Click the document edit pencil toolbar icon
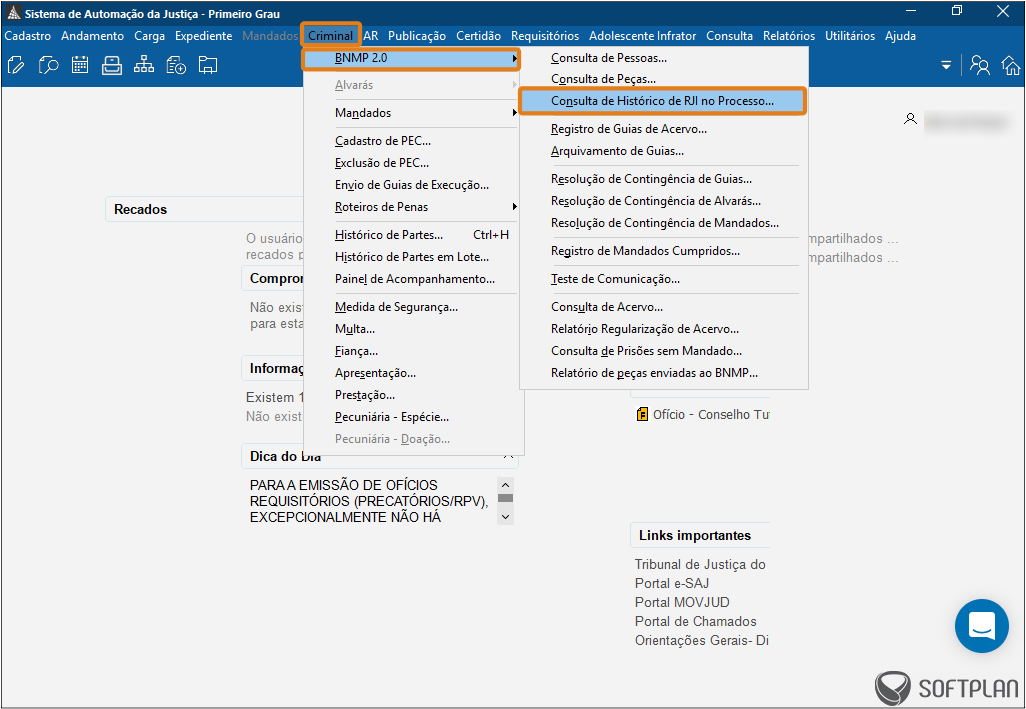The image size is (1026, 709). pos(16,65)
